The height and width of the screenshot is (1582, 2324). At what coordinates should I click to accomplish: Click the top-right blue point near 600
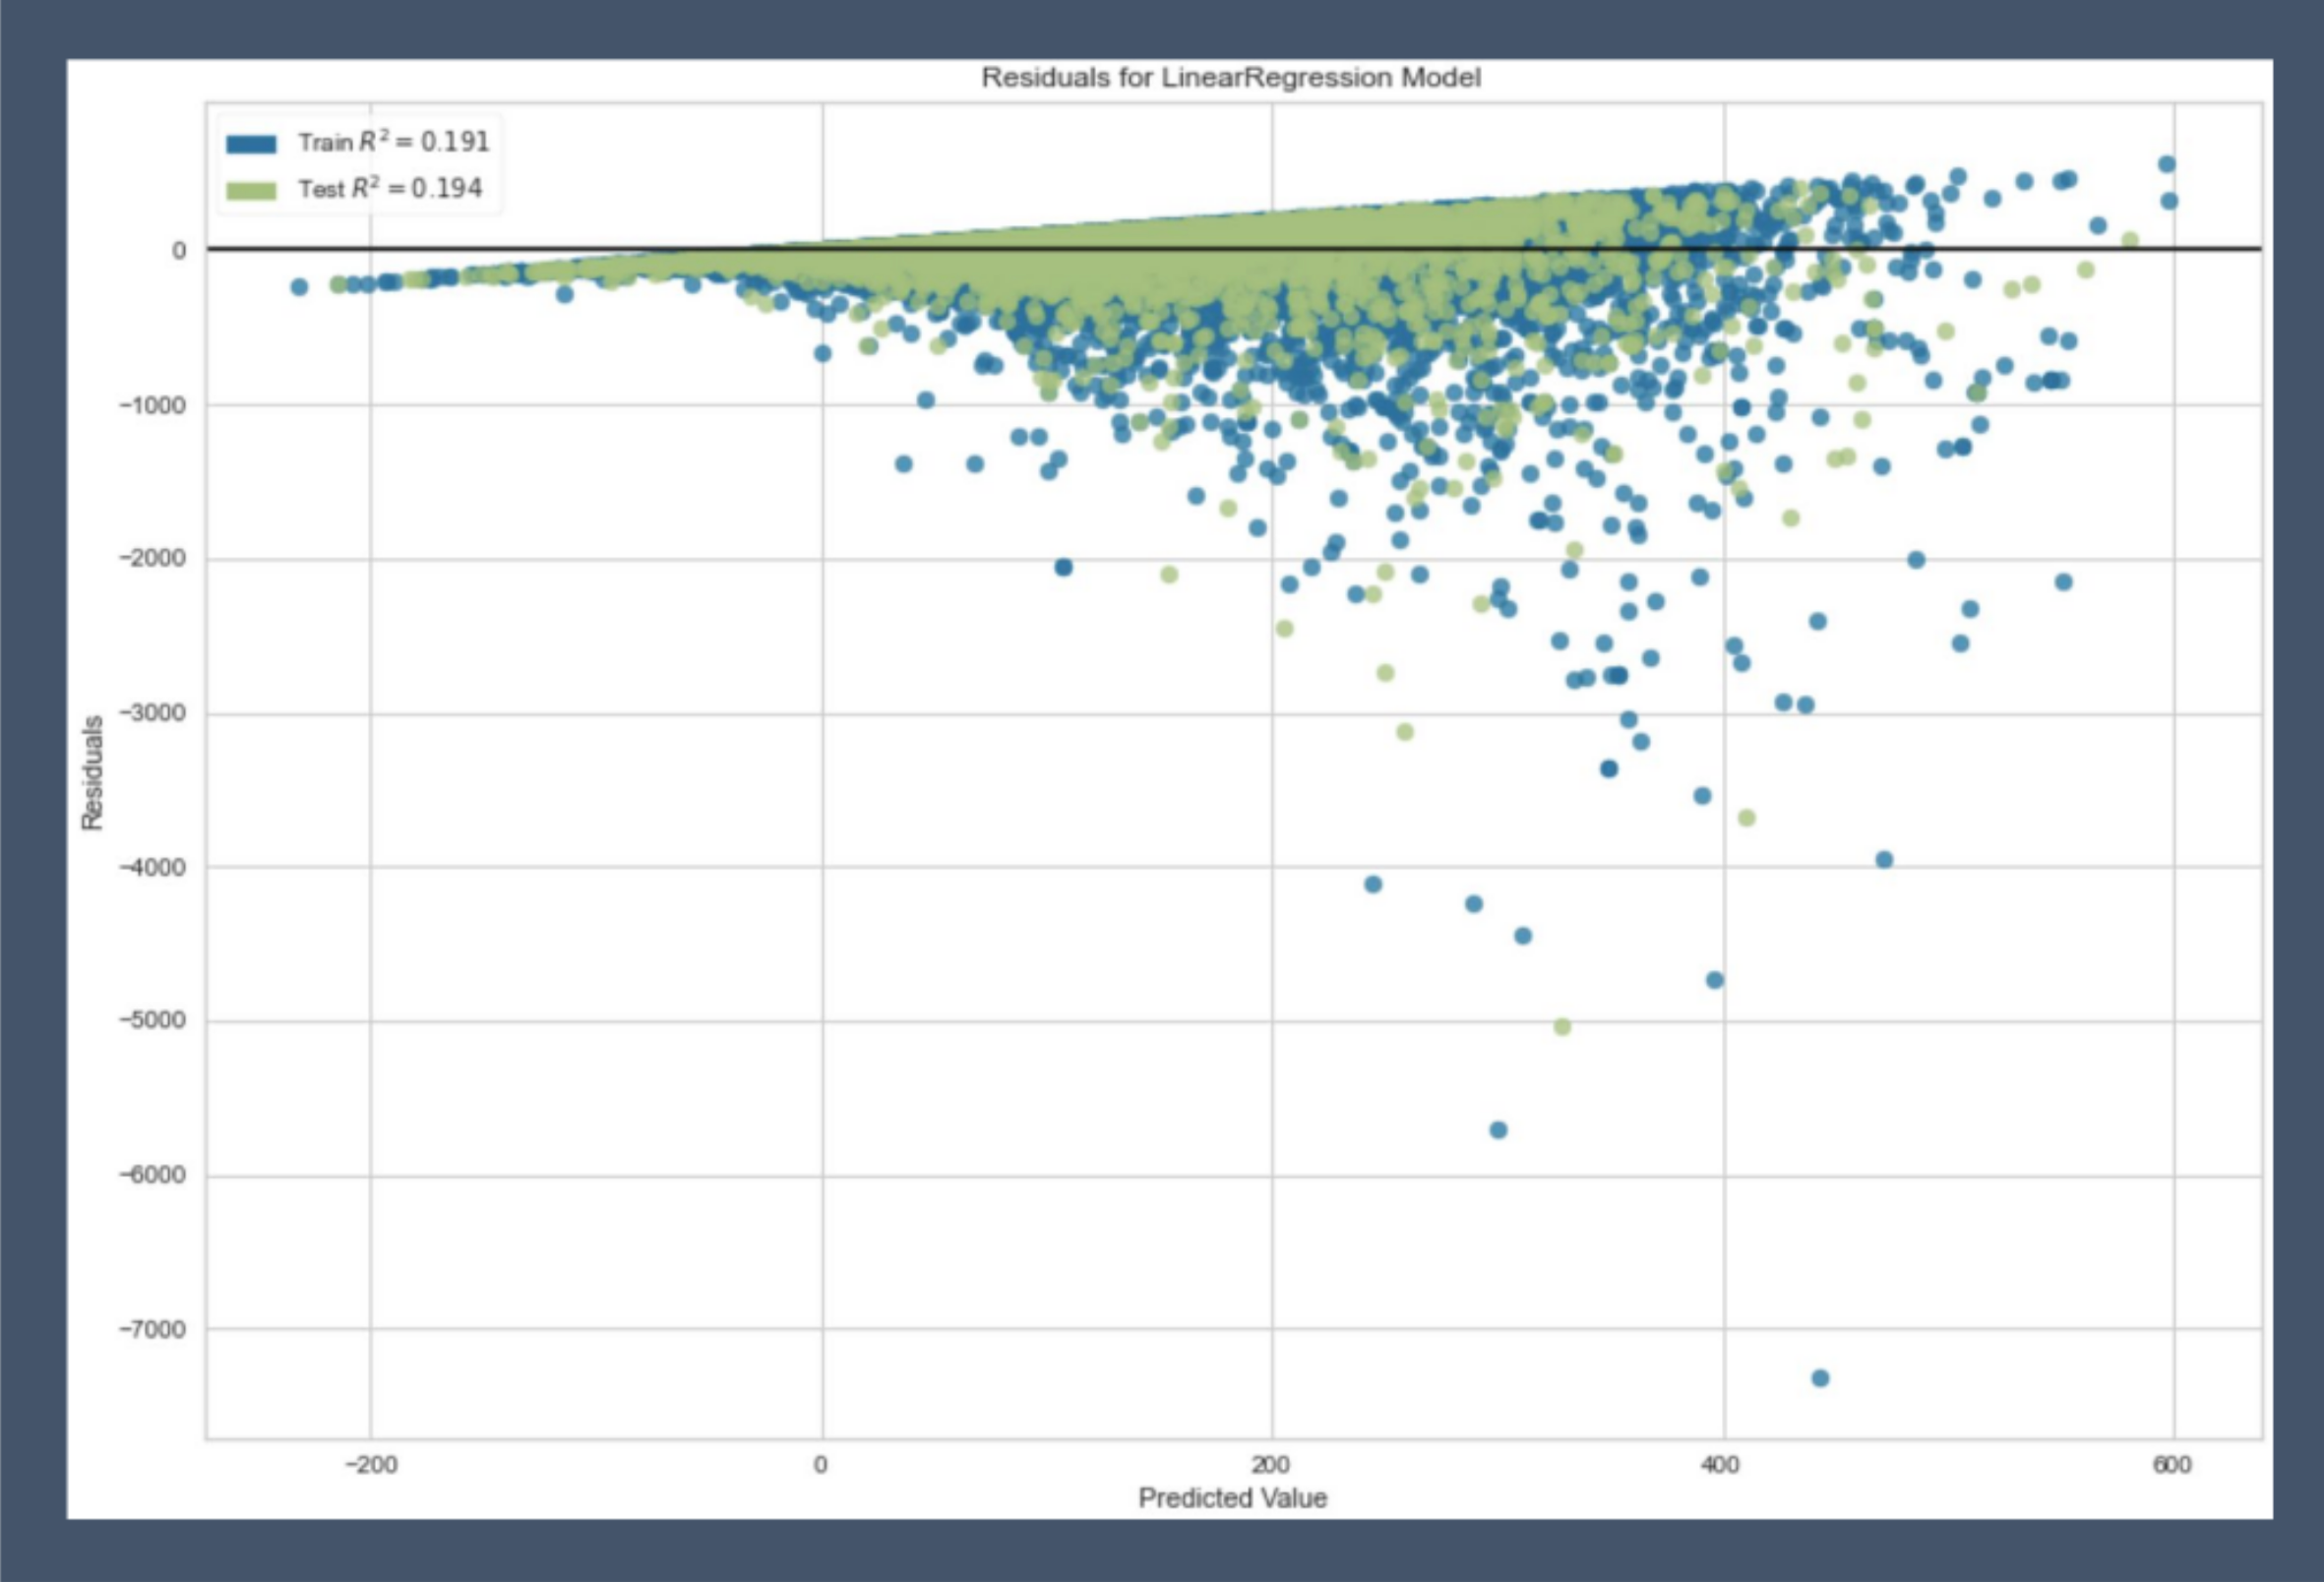pos(2166,165)
